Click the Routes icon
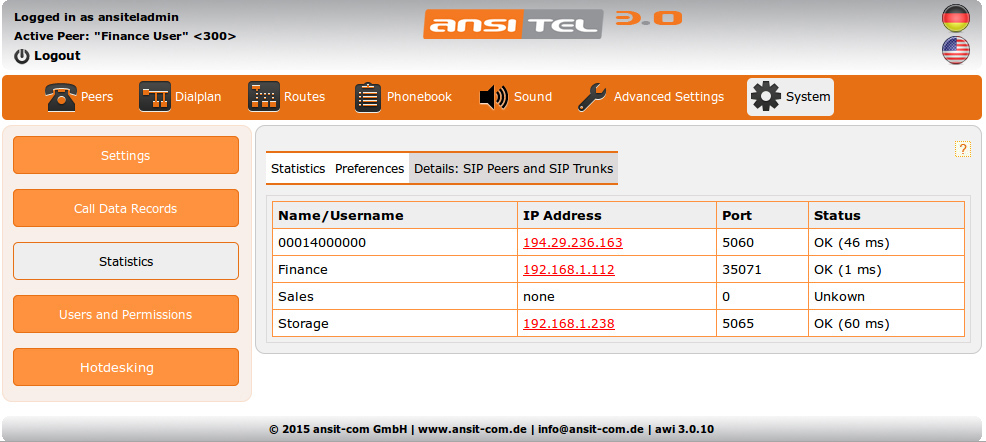Image resolution: width=986 pixels, height=442 pixels. click(264, 97)
